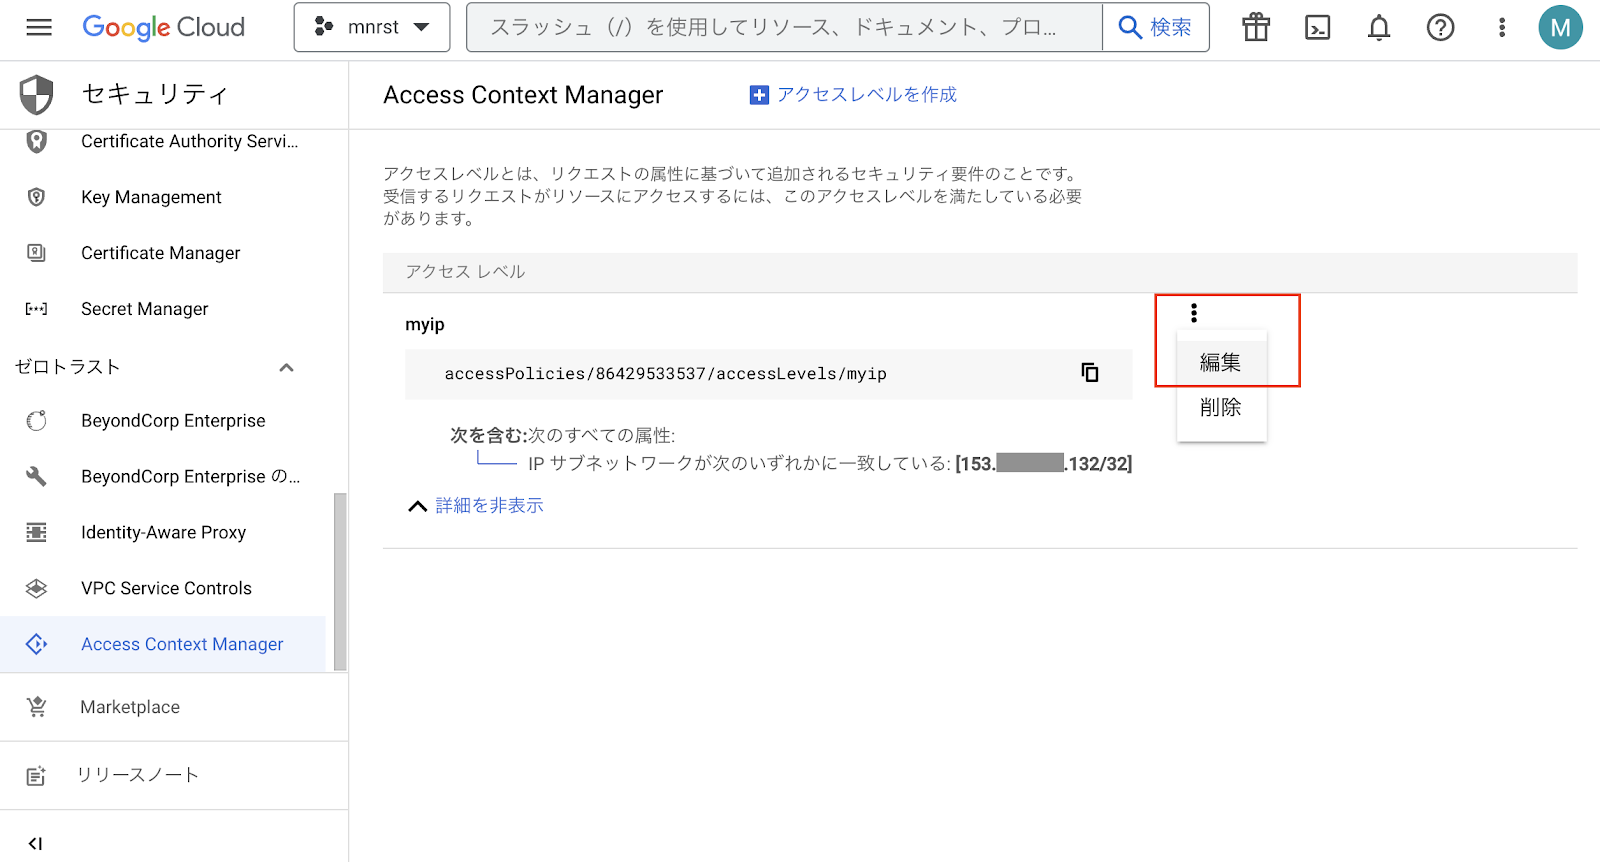
Task: Click 詳細を非表示 to hide details
Action: 476,506
